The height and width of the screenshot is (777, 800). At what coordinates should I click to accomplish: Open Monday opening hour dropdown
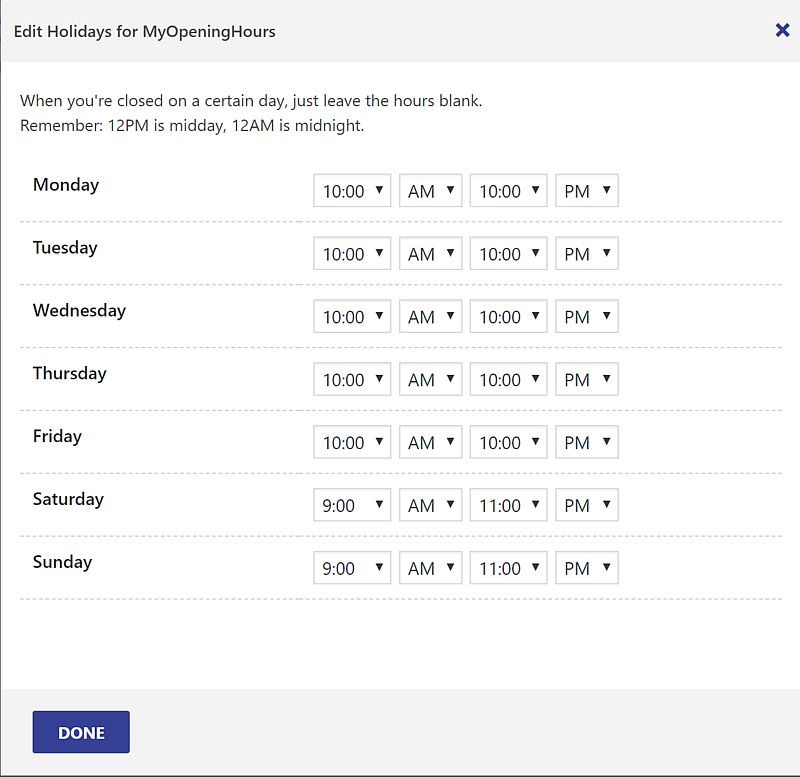point(352,190)
